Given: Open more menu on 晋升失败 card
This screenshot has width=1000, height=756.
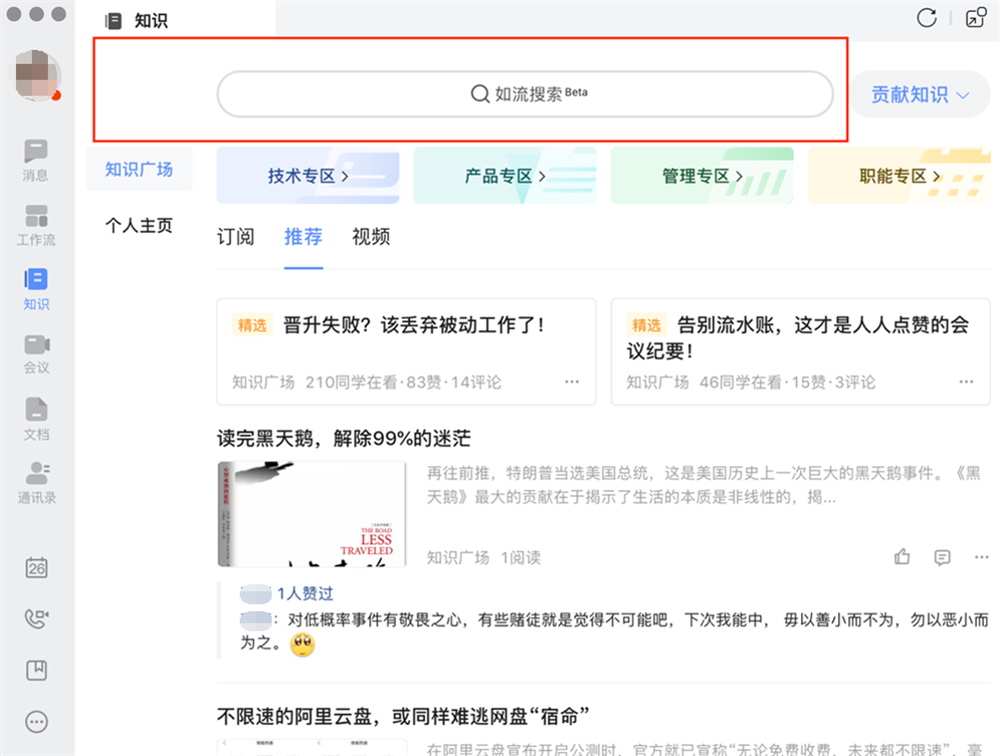Looking at the screenshot, I should (x=572, y=382).
